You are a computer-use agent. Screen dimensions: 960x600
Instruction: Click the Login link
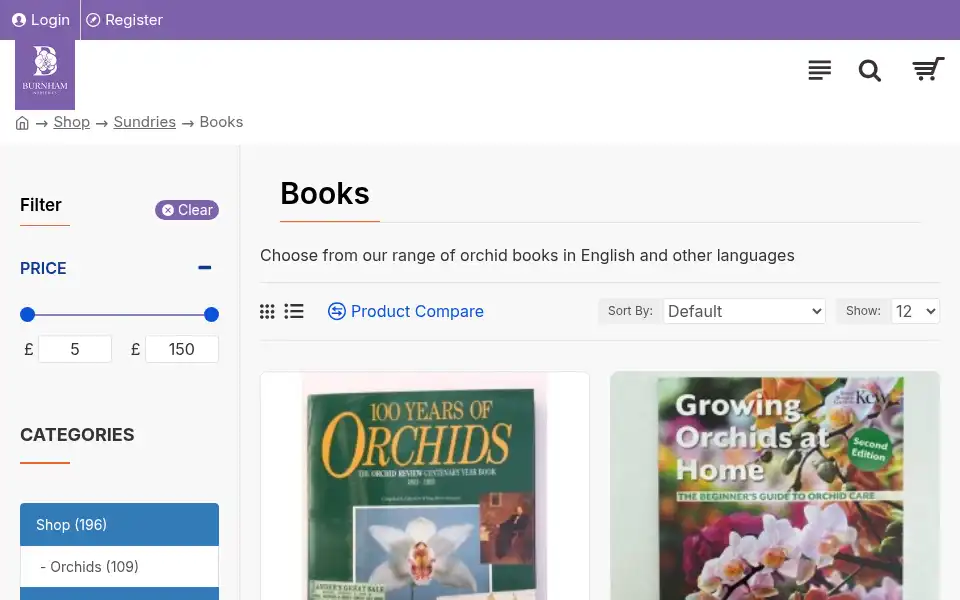pyautogui.click(x=41, y=20)
